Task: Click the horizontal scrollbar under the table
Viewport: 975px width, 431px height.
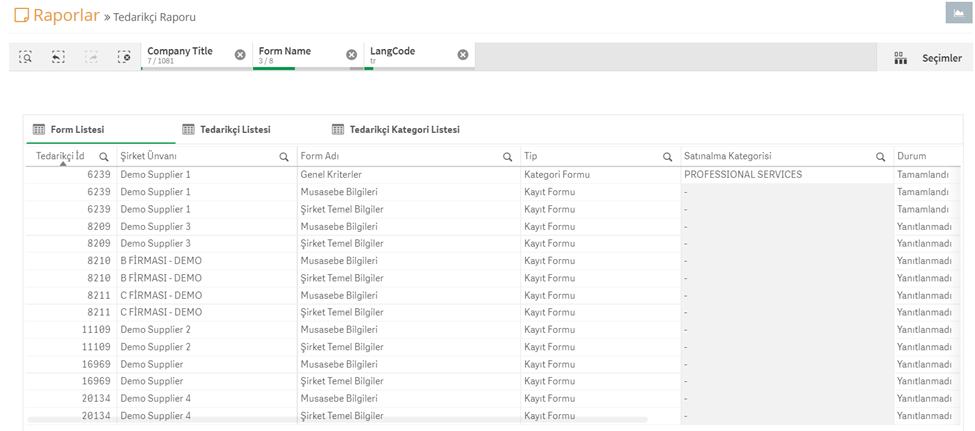Action: coord(338,420)
